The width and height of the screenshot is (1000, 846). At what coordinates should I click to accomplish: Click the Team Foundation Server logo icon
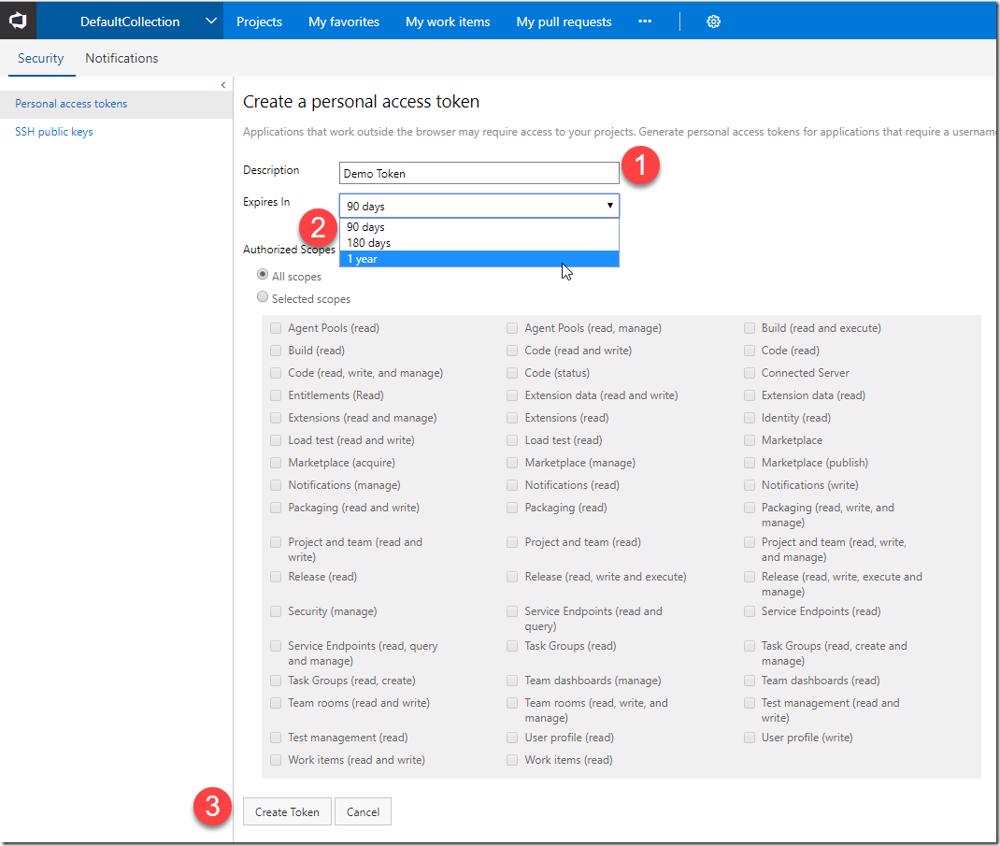[x=18, y=21]
